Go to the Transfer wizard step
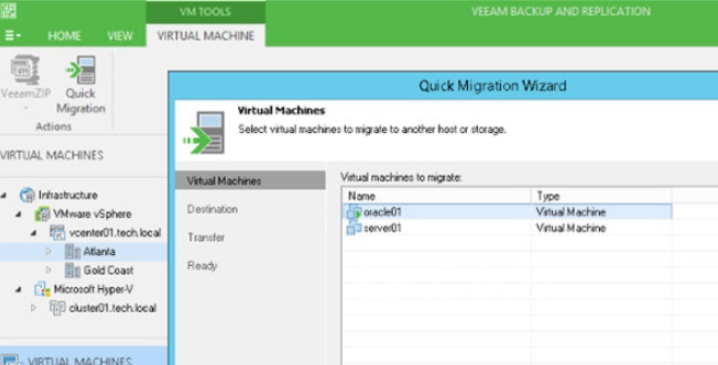 coord(206,237)
